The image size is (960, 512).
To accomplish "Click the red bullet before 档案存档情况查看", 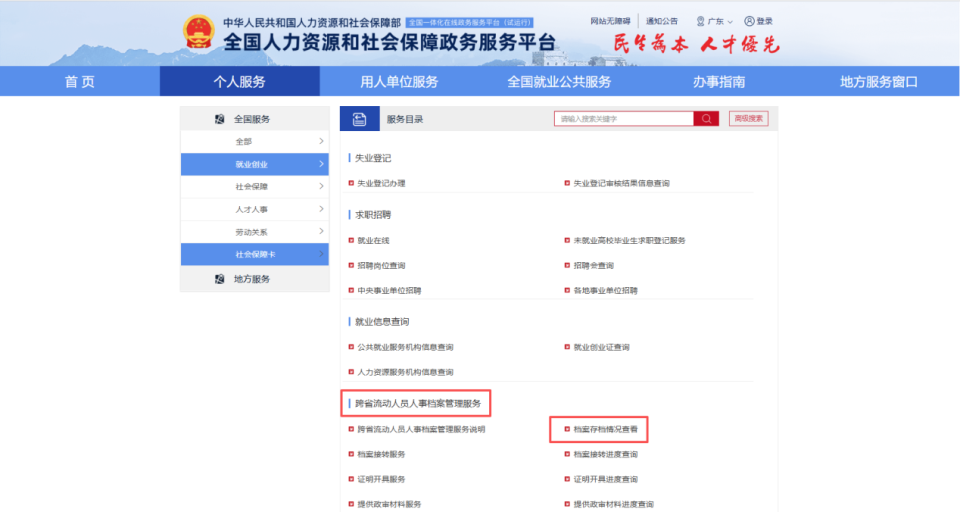I will tap(567, 429).
